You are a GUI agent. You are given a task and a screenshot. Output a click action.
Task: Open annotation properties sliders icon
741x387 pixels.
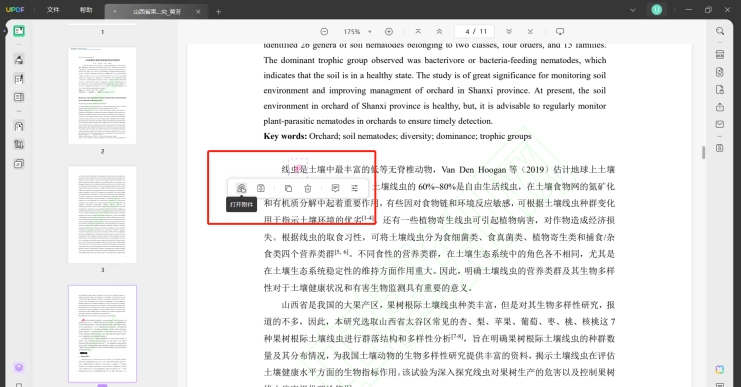[x=354, y=188]
